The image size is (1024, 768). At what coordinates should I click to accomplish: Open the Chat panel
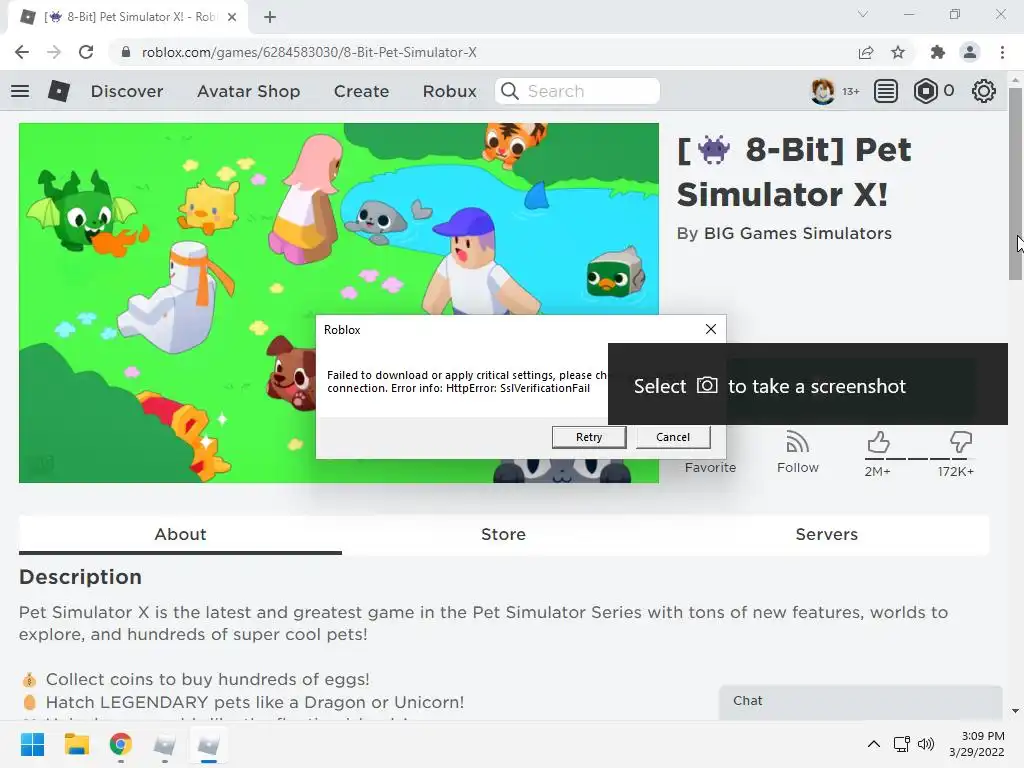click(x=860, y=702)
